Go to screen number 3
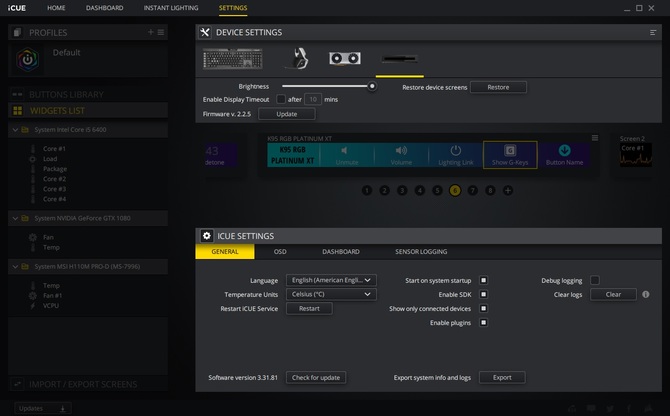This screenshot has width=670, height=416. coord(402,190)
